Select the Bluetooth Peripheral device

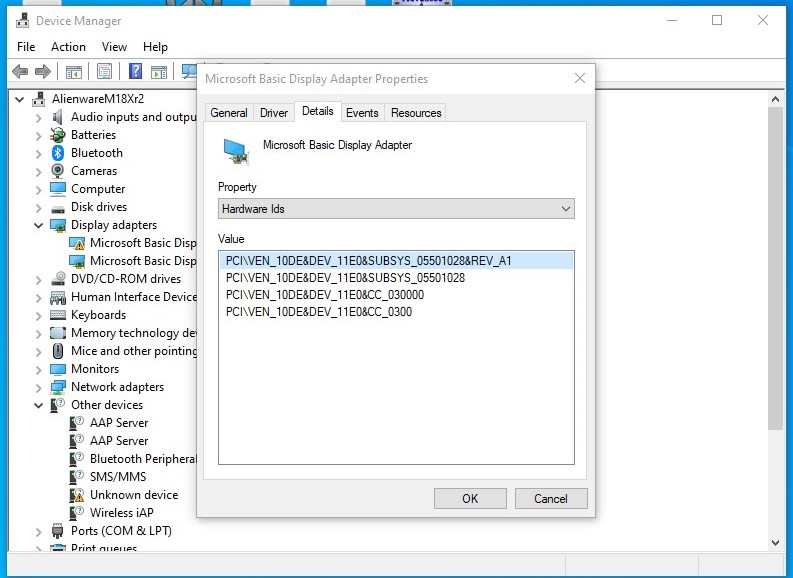[143, 459]
